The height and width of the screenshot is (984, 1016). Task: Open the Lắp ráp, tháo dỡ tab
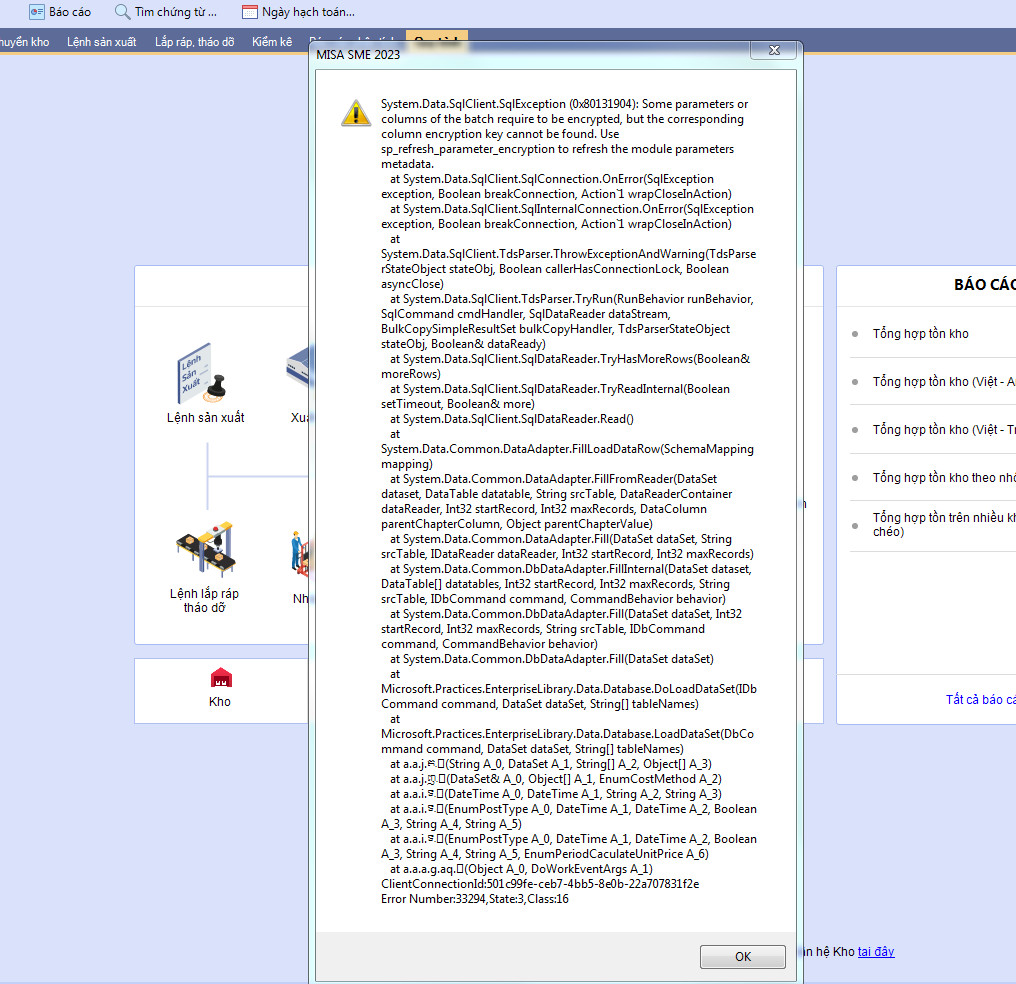coord(194,42)
